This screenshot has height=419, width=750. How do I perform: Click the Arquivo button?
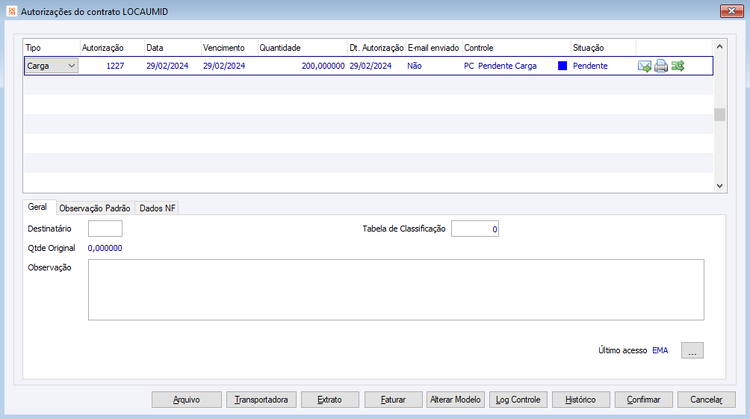[x=187, y=399]
